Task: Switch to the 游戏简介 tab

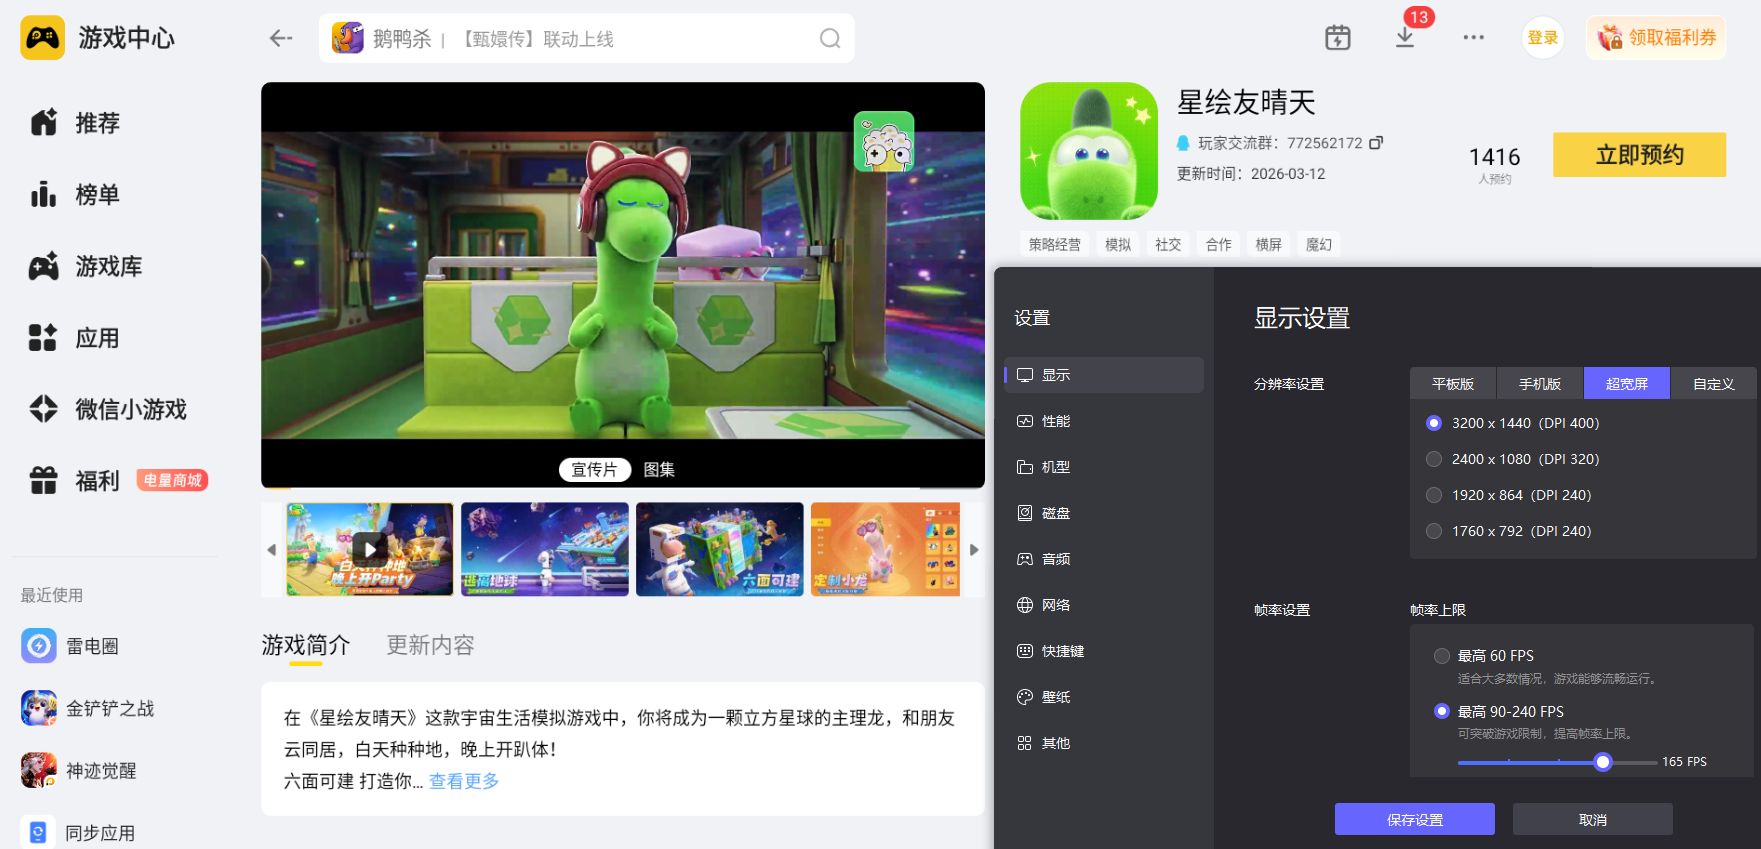Action: (x=306, y=645)
